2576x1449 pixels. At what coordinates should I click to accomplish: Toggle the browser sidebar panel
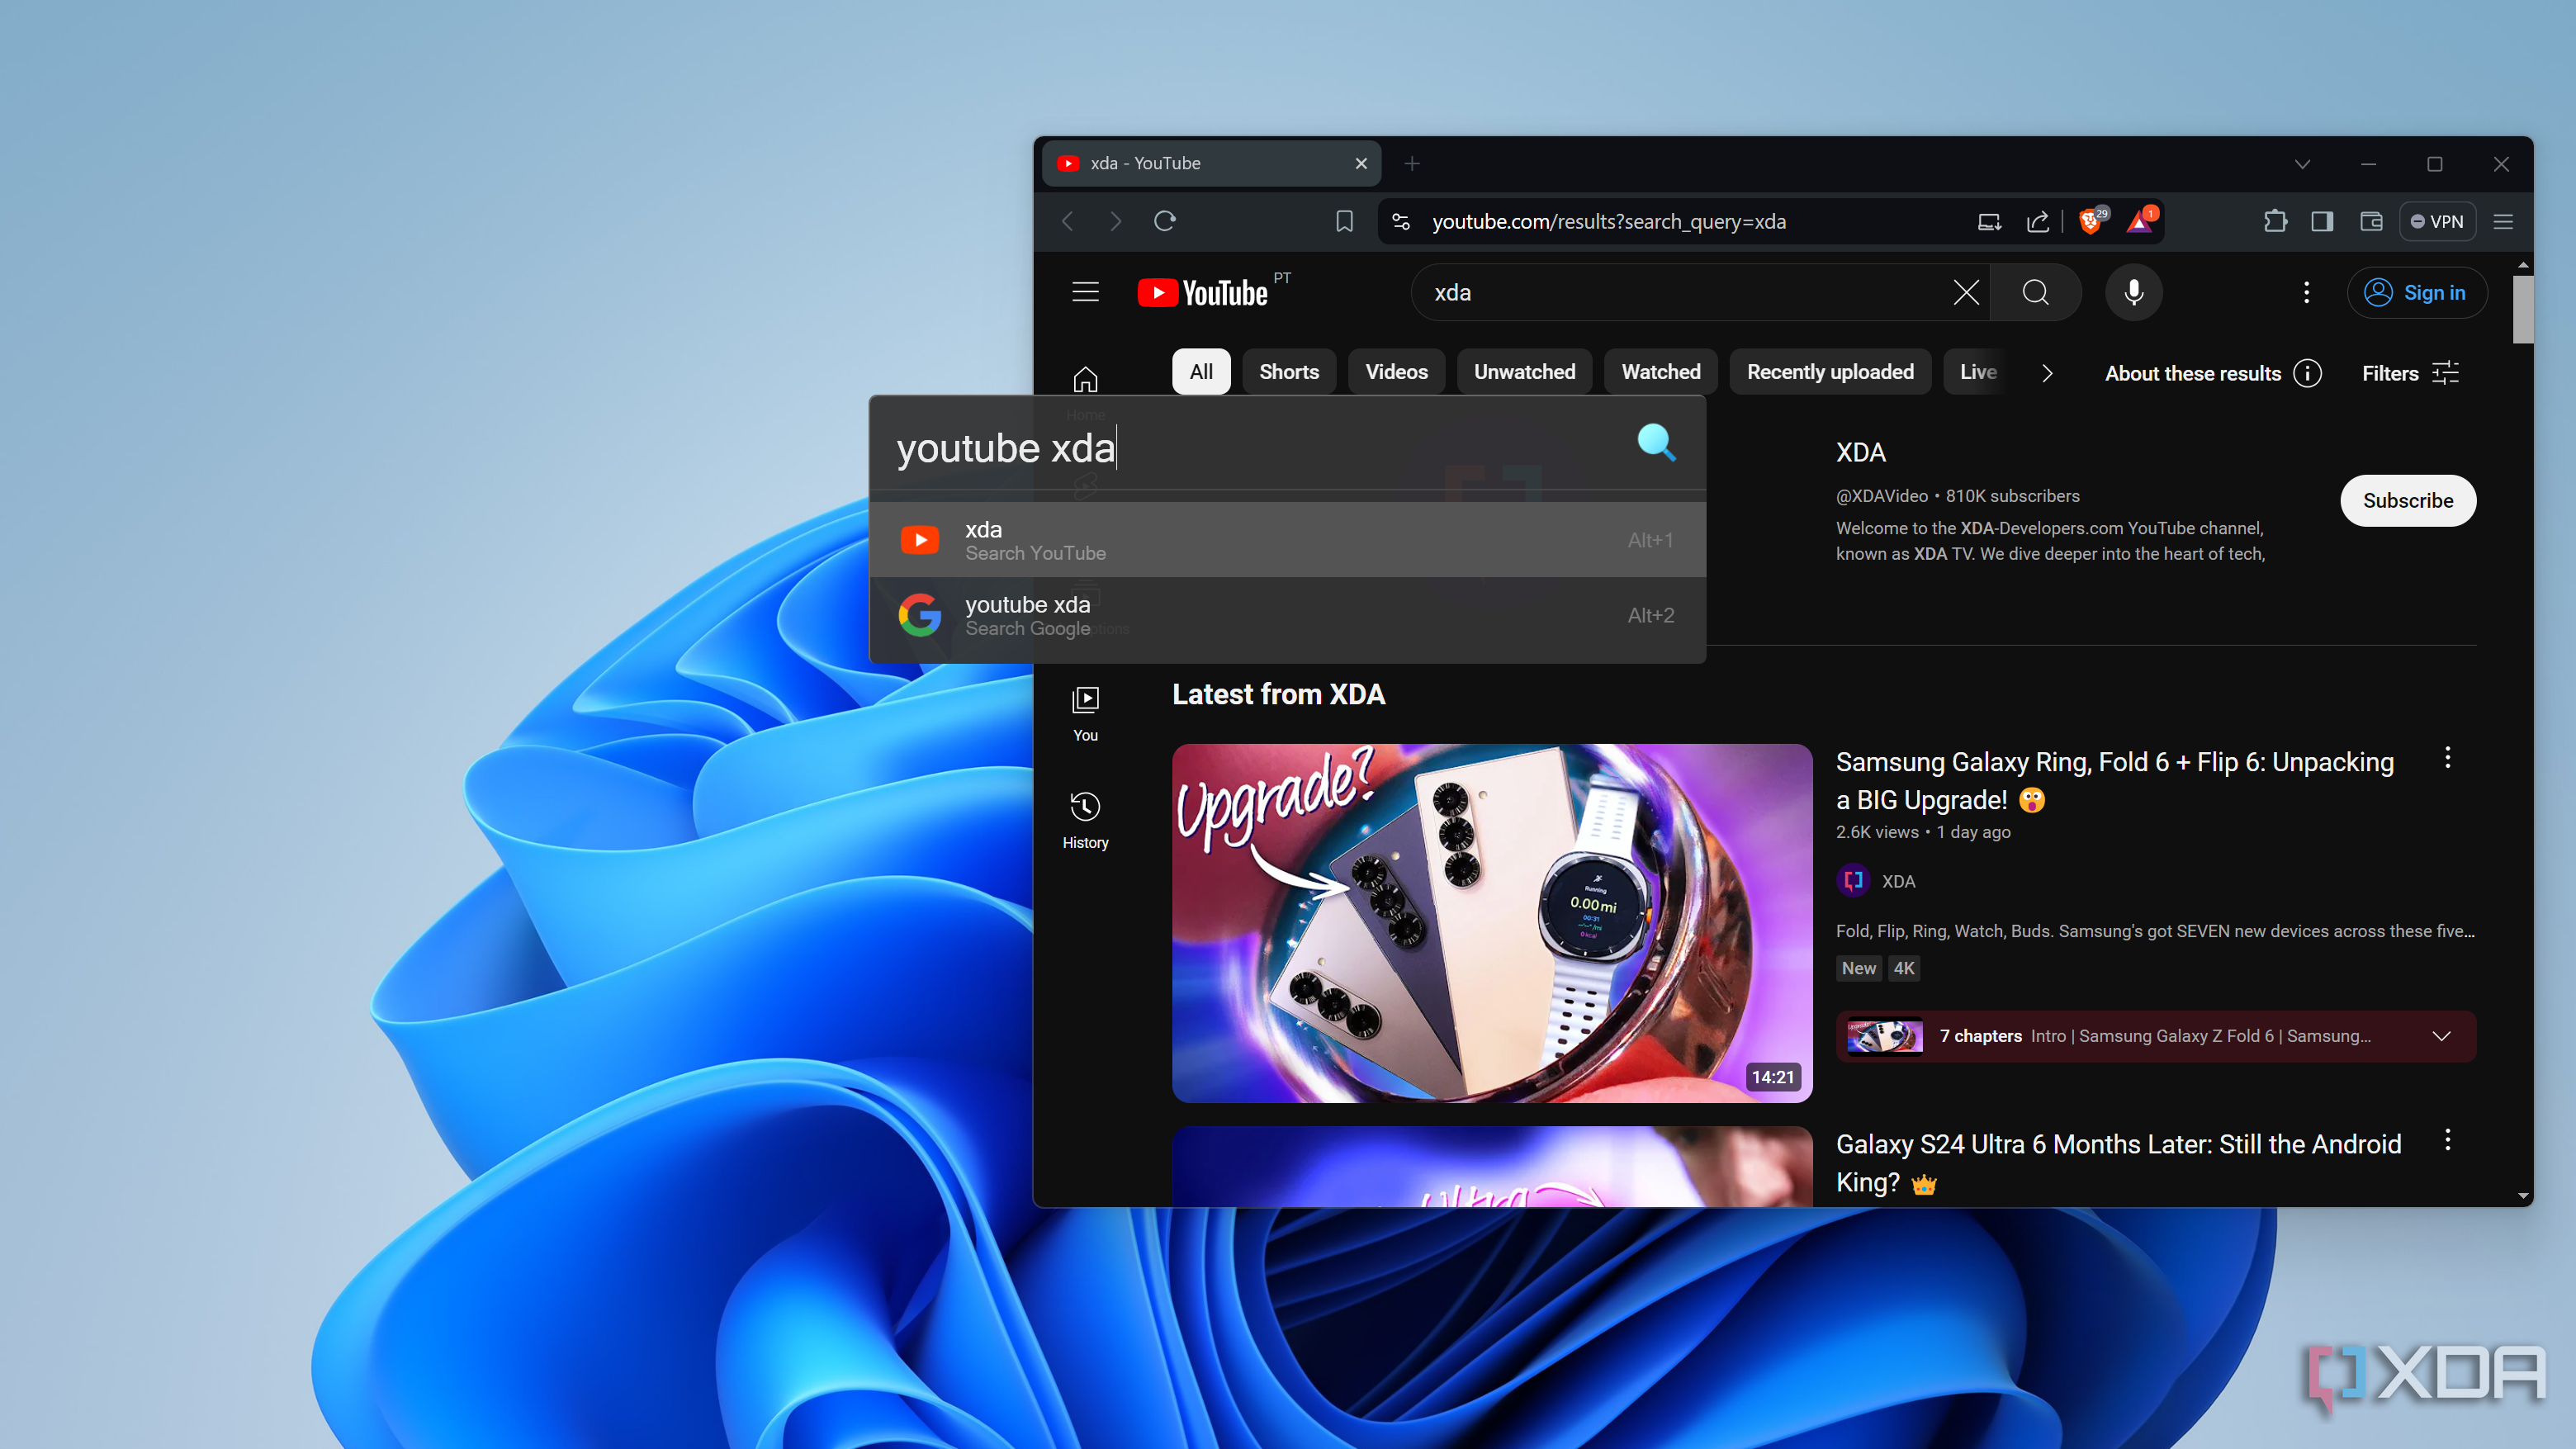click(x=2322, y=221)
